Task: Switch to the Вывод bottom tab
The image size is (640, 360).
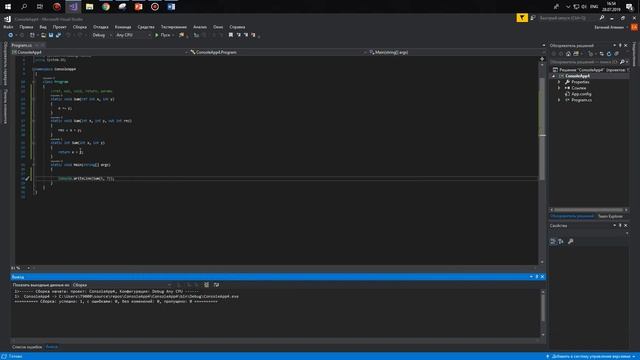Action: (52, 347)
